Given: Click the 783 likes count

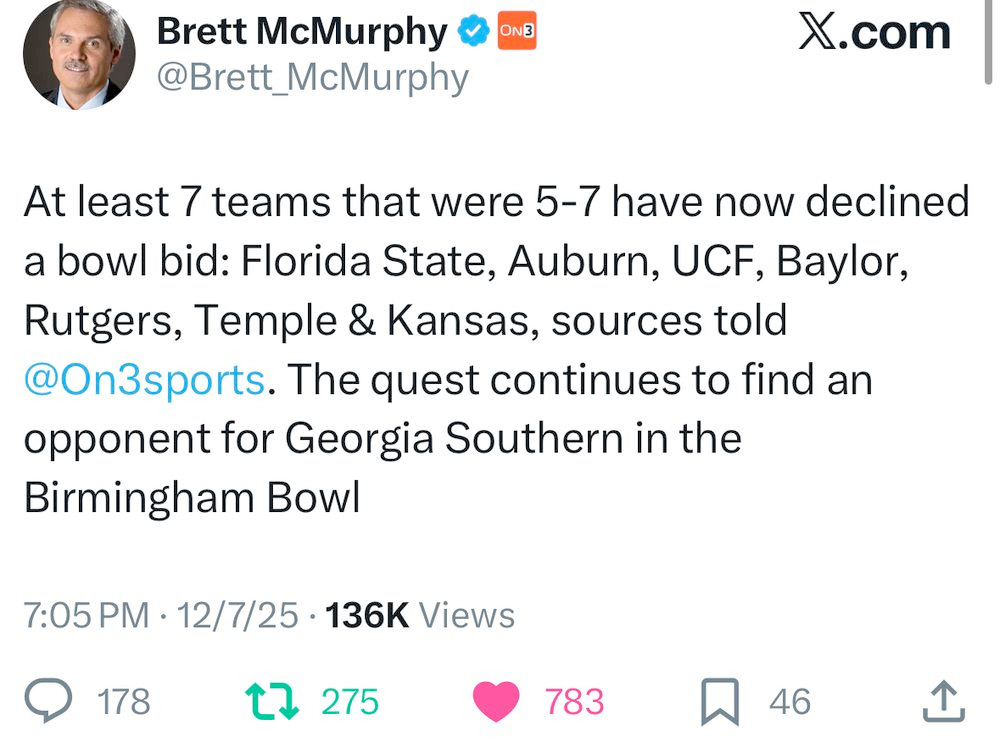Looking at the screenshot, I should click(x=574, y=701).
